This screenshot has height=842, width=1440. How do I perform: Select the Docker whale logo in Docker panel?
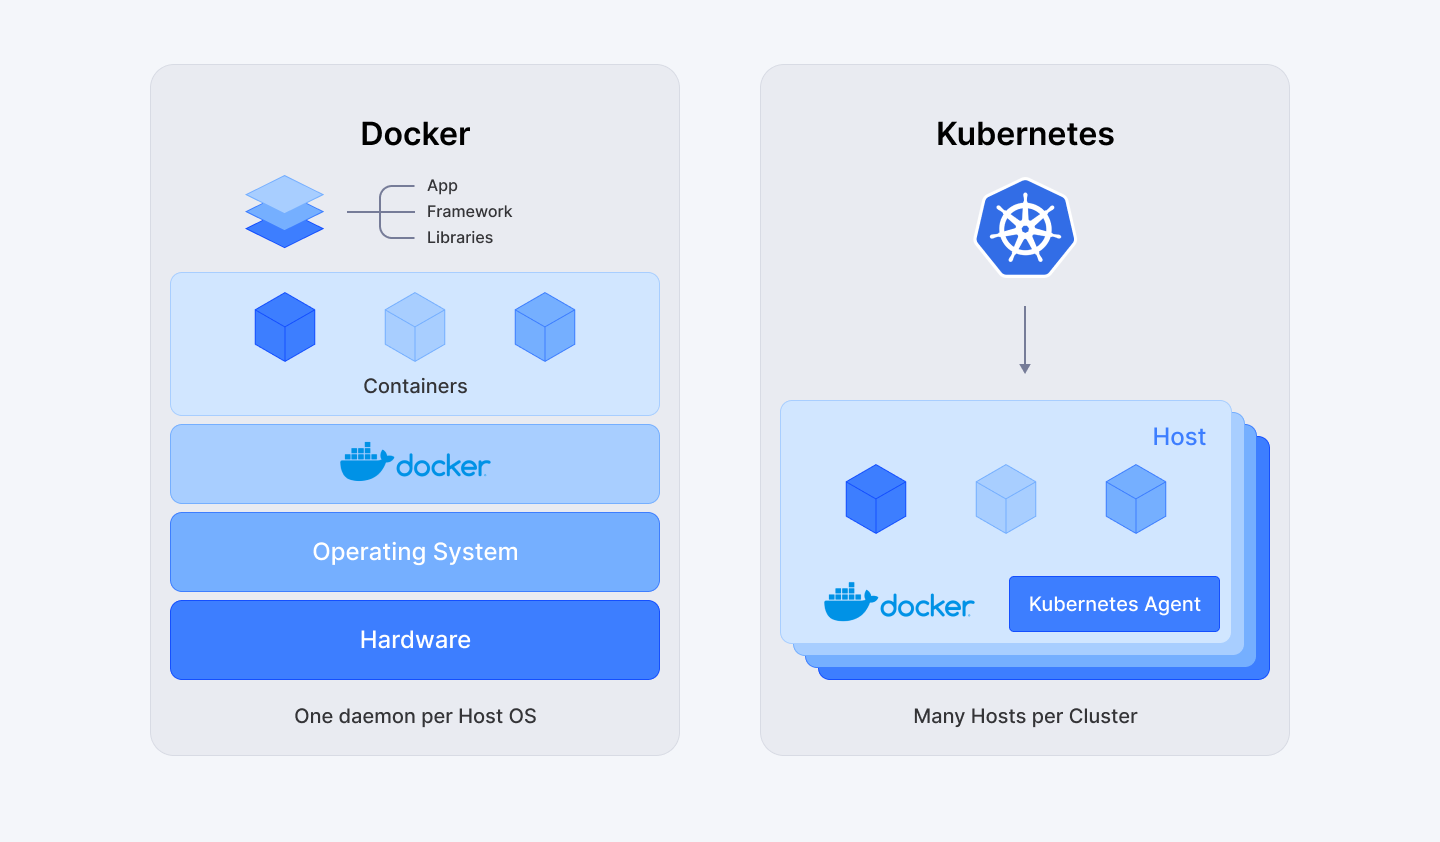415,462
